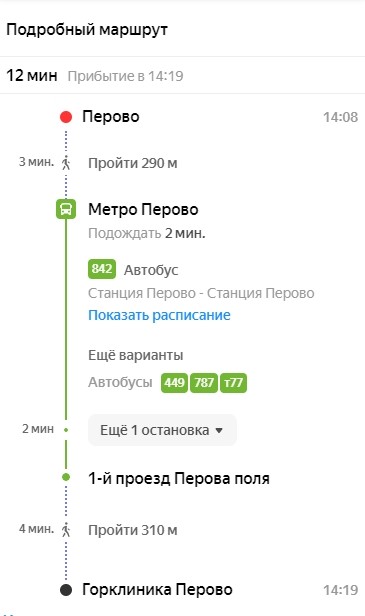Click the red Перово start point marker

66,117
